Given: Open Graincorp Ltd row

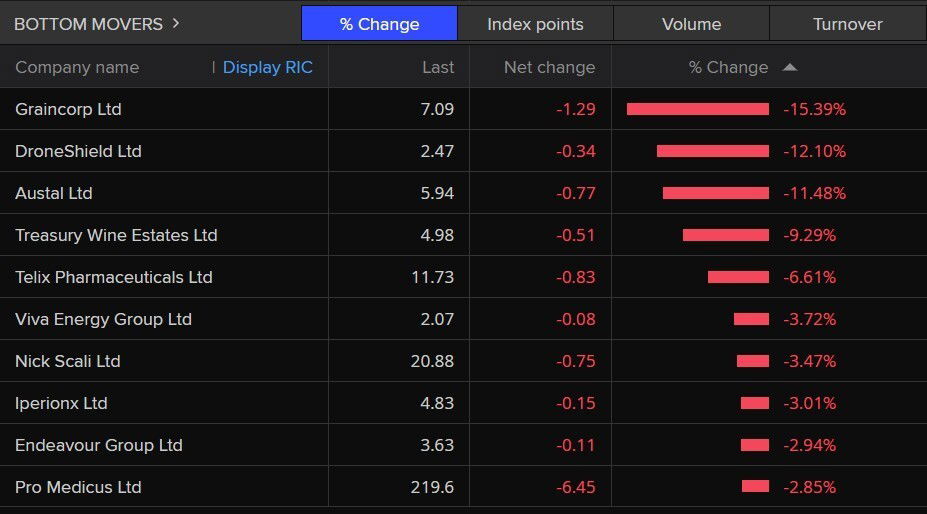Looking at the screenshot, I should tap(68, 109).
